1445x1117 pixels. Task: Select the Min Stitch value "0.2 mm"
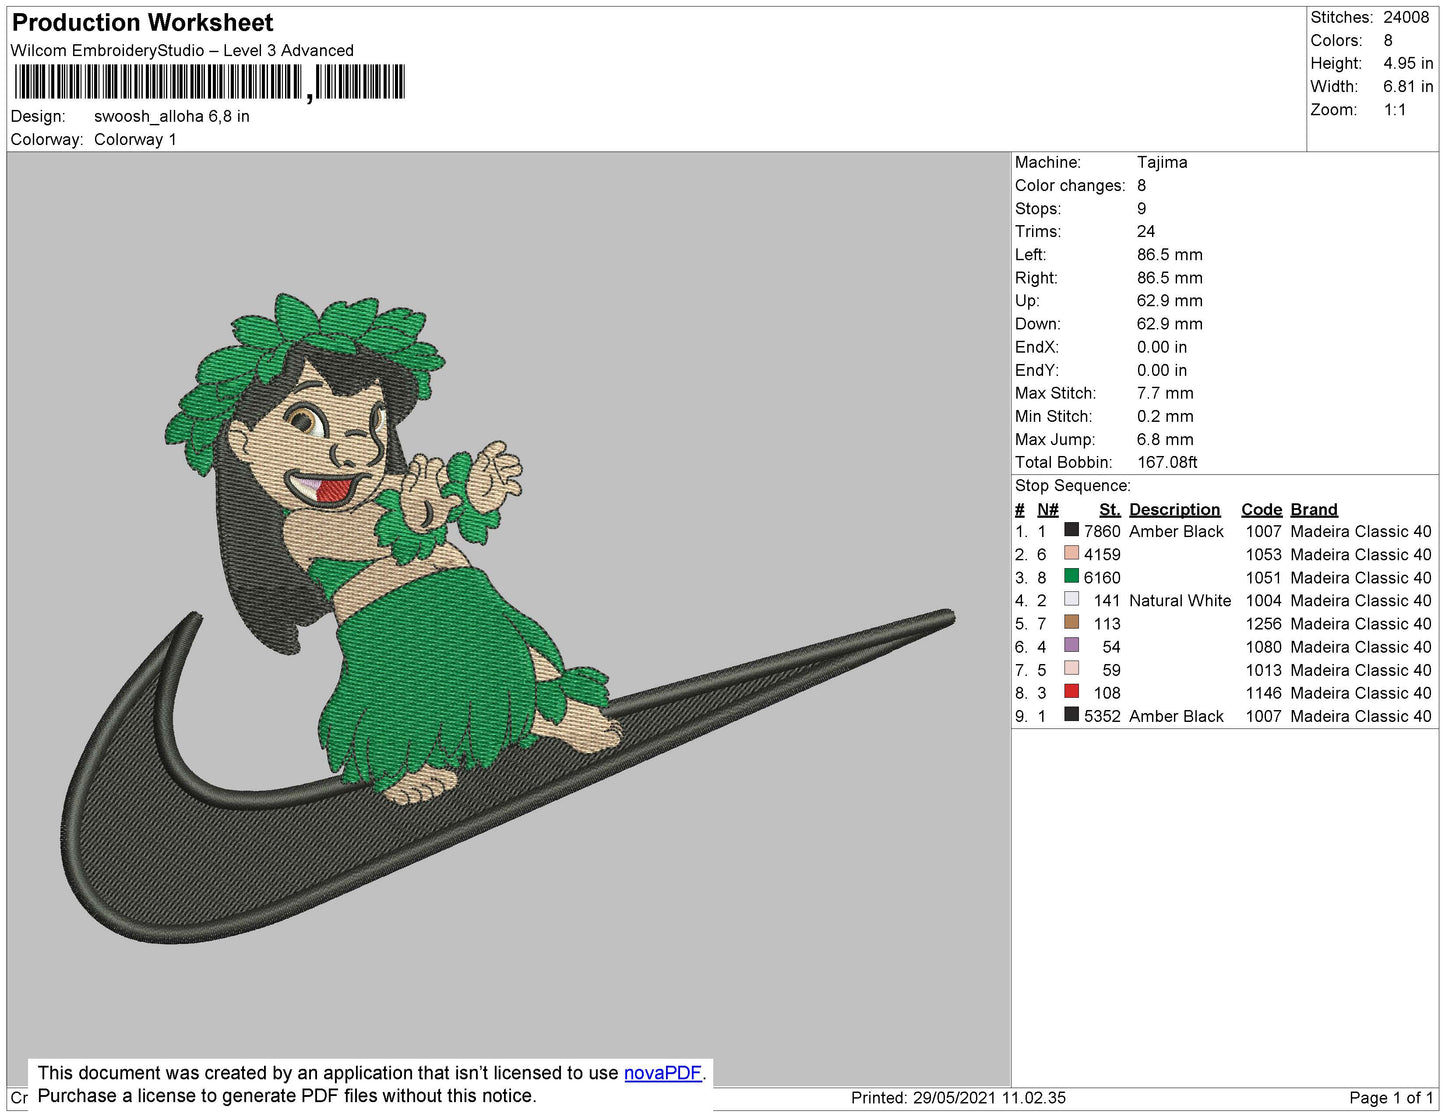[x=1165, y=416]
